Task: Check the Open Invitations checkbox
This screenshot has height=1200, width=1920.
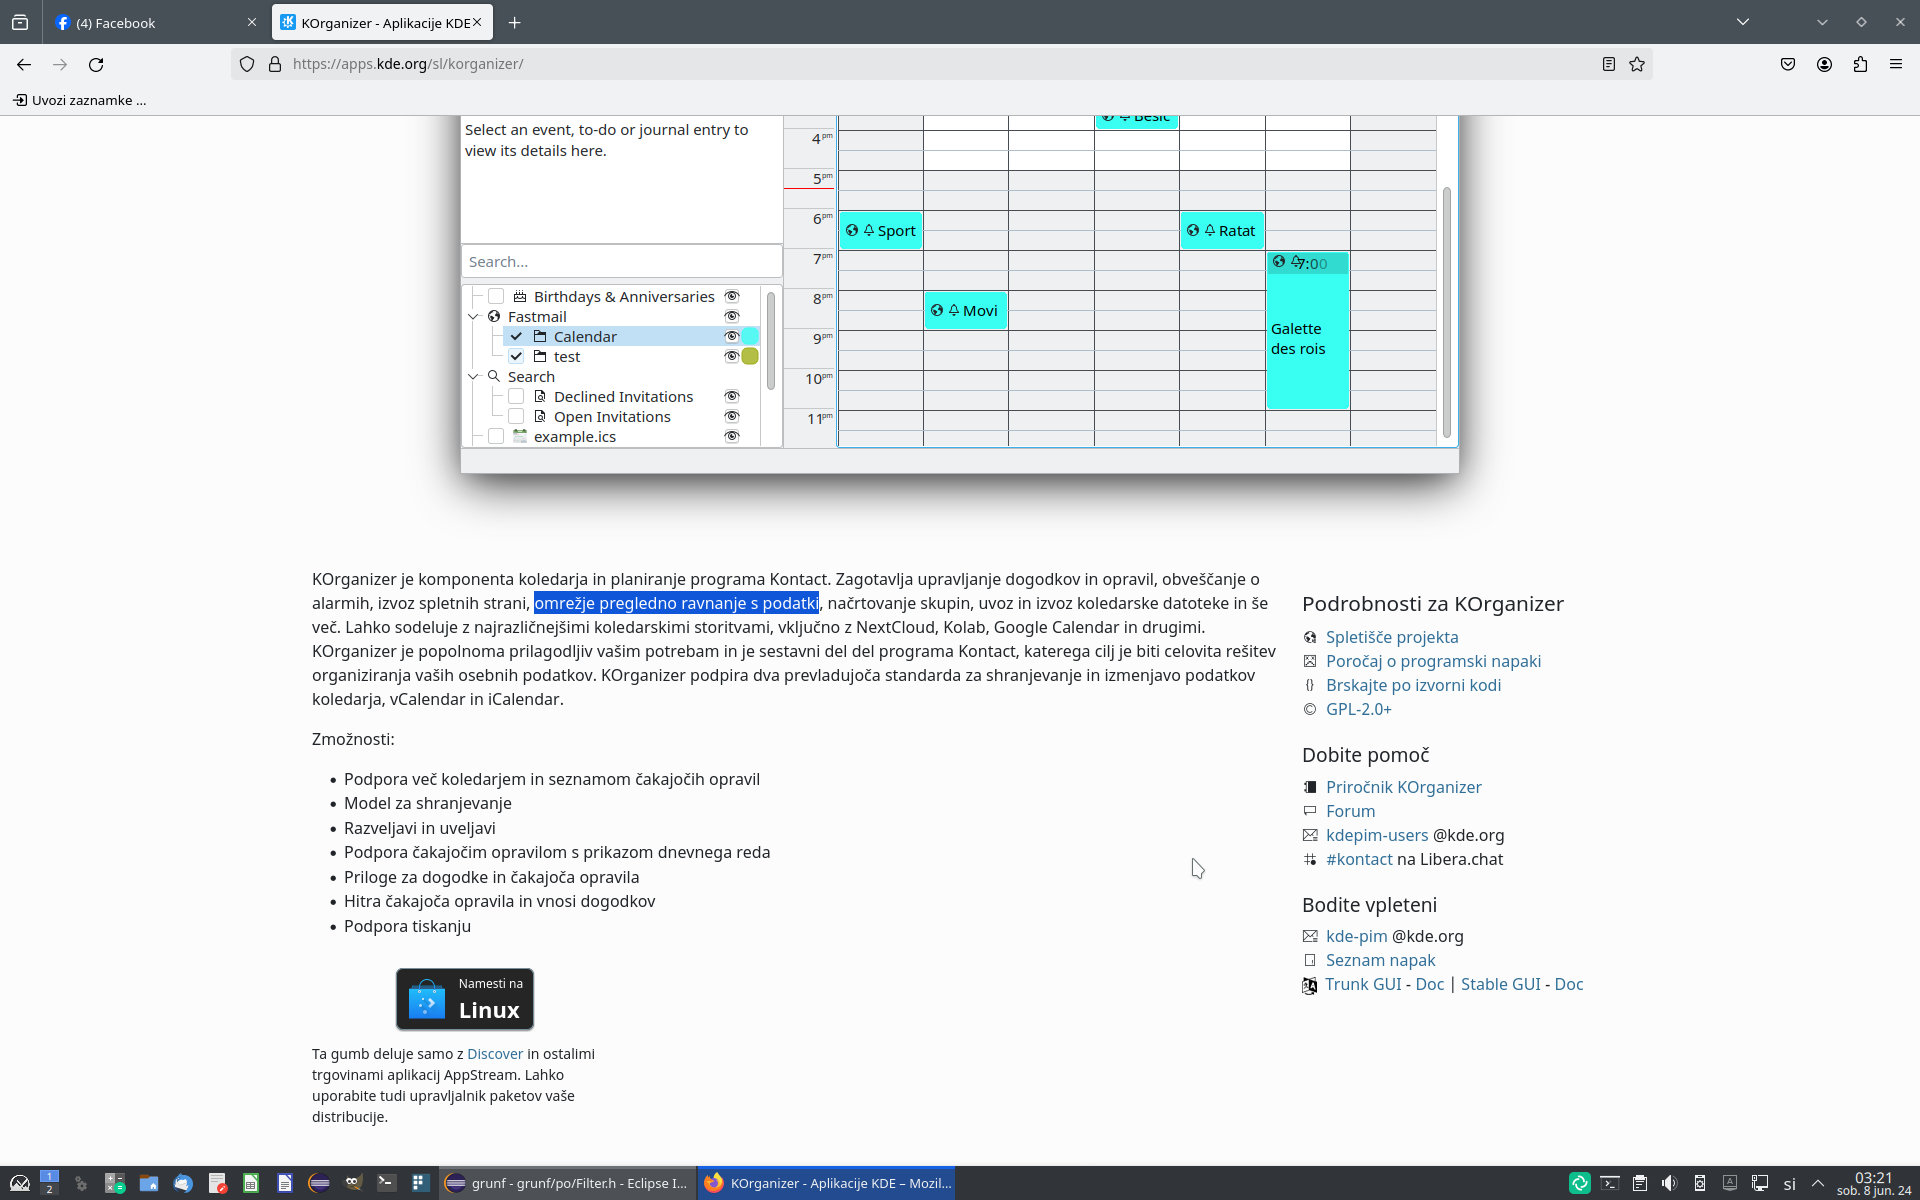Action: pos(516,416)
